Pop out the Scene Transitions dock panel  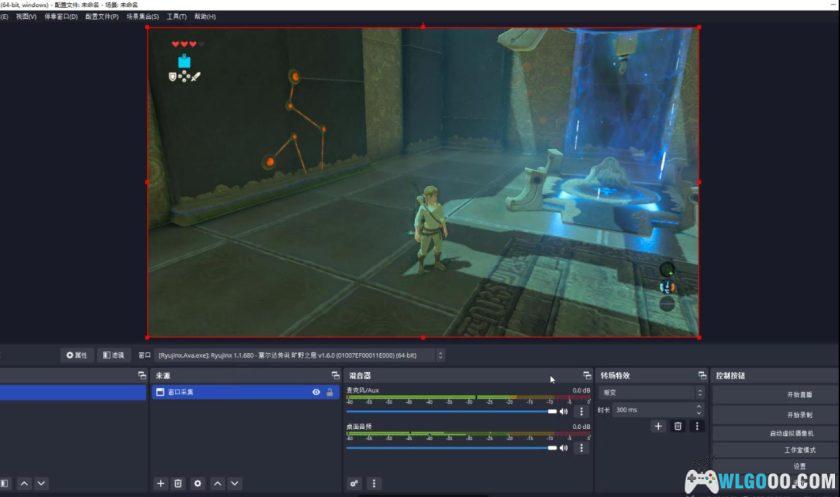[702, 375]
